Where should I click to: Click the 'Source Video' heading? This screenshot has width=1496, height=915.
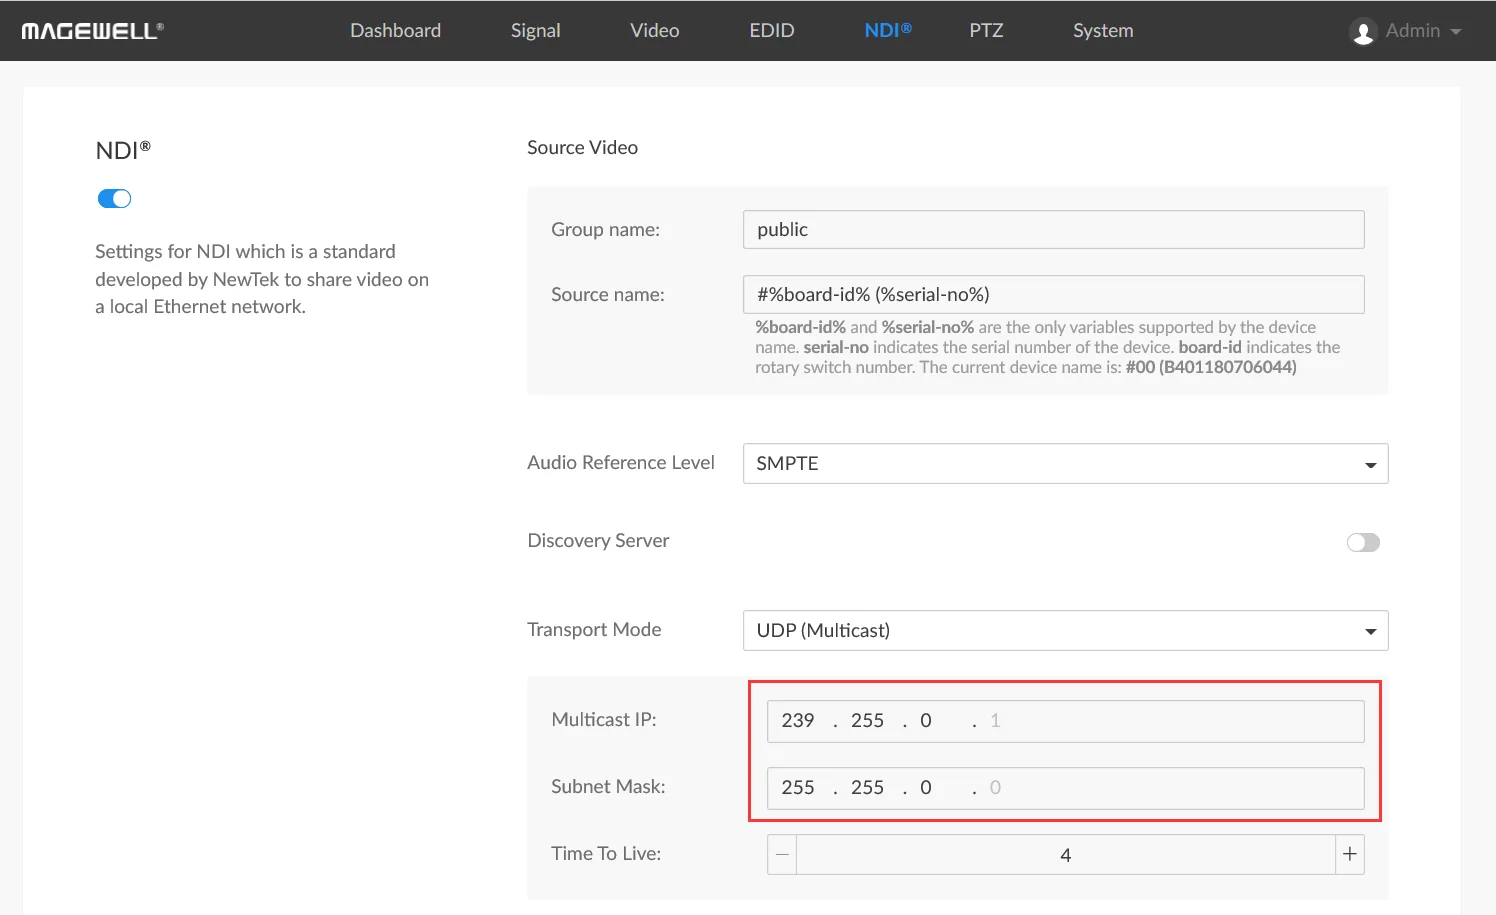point(582,147)
